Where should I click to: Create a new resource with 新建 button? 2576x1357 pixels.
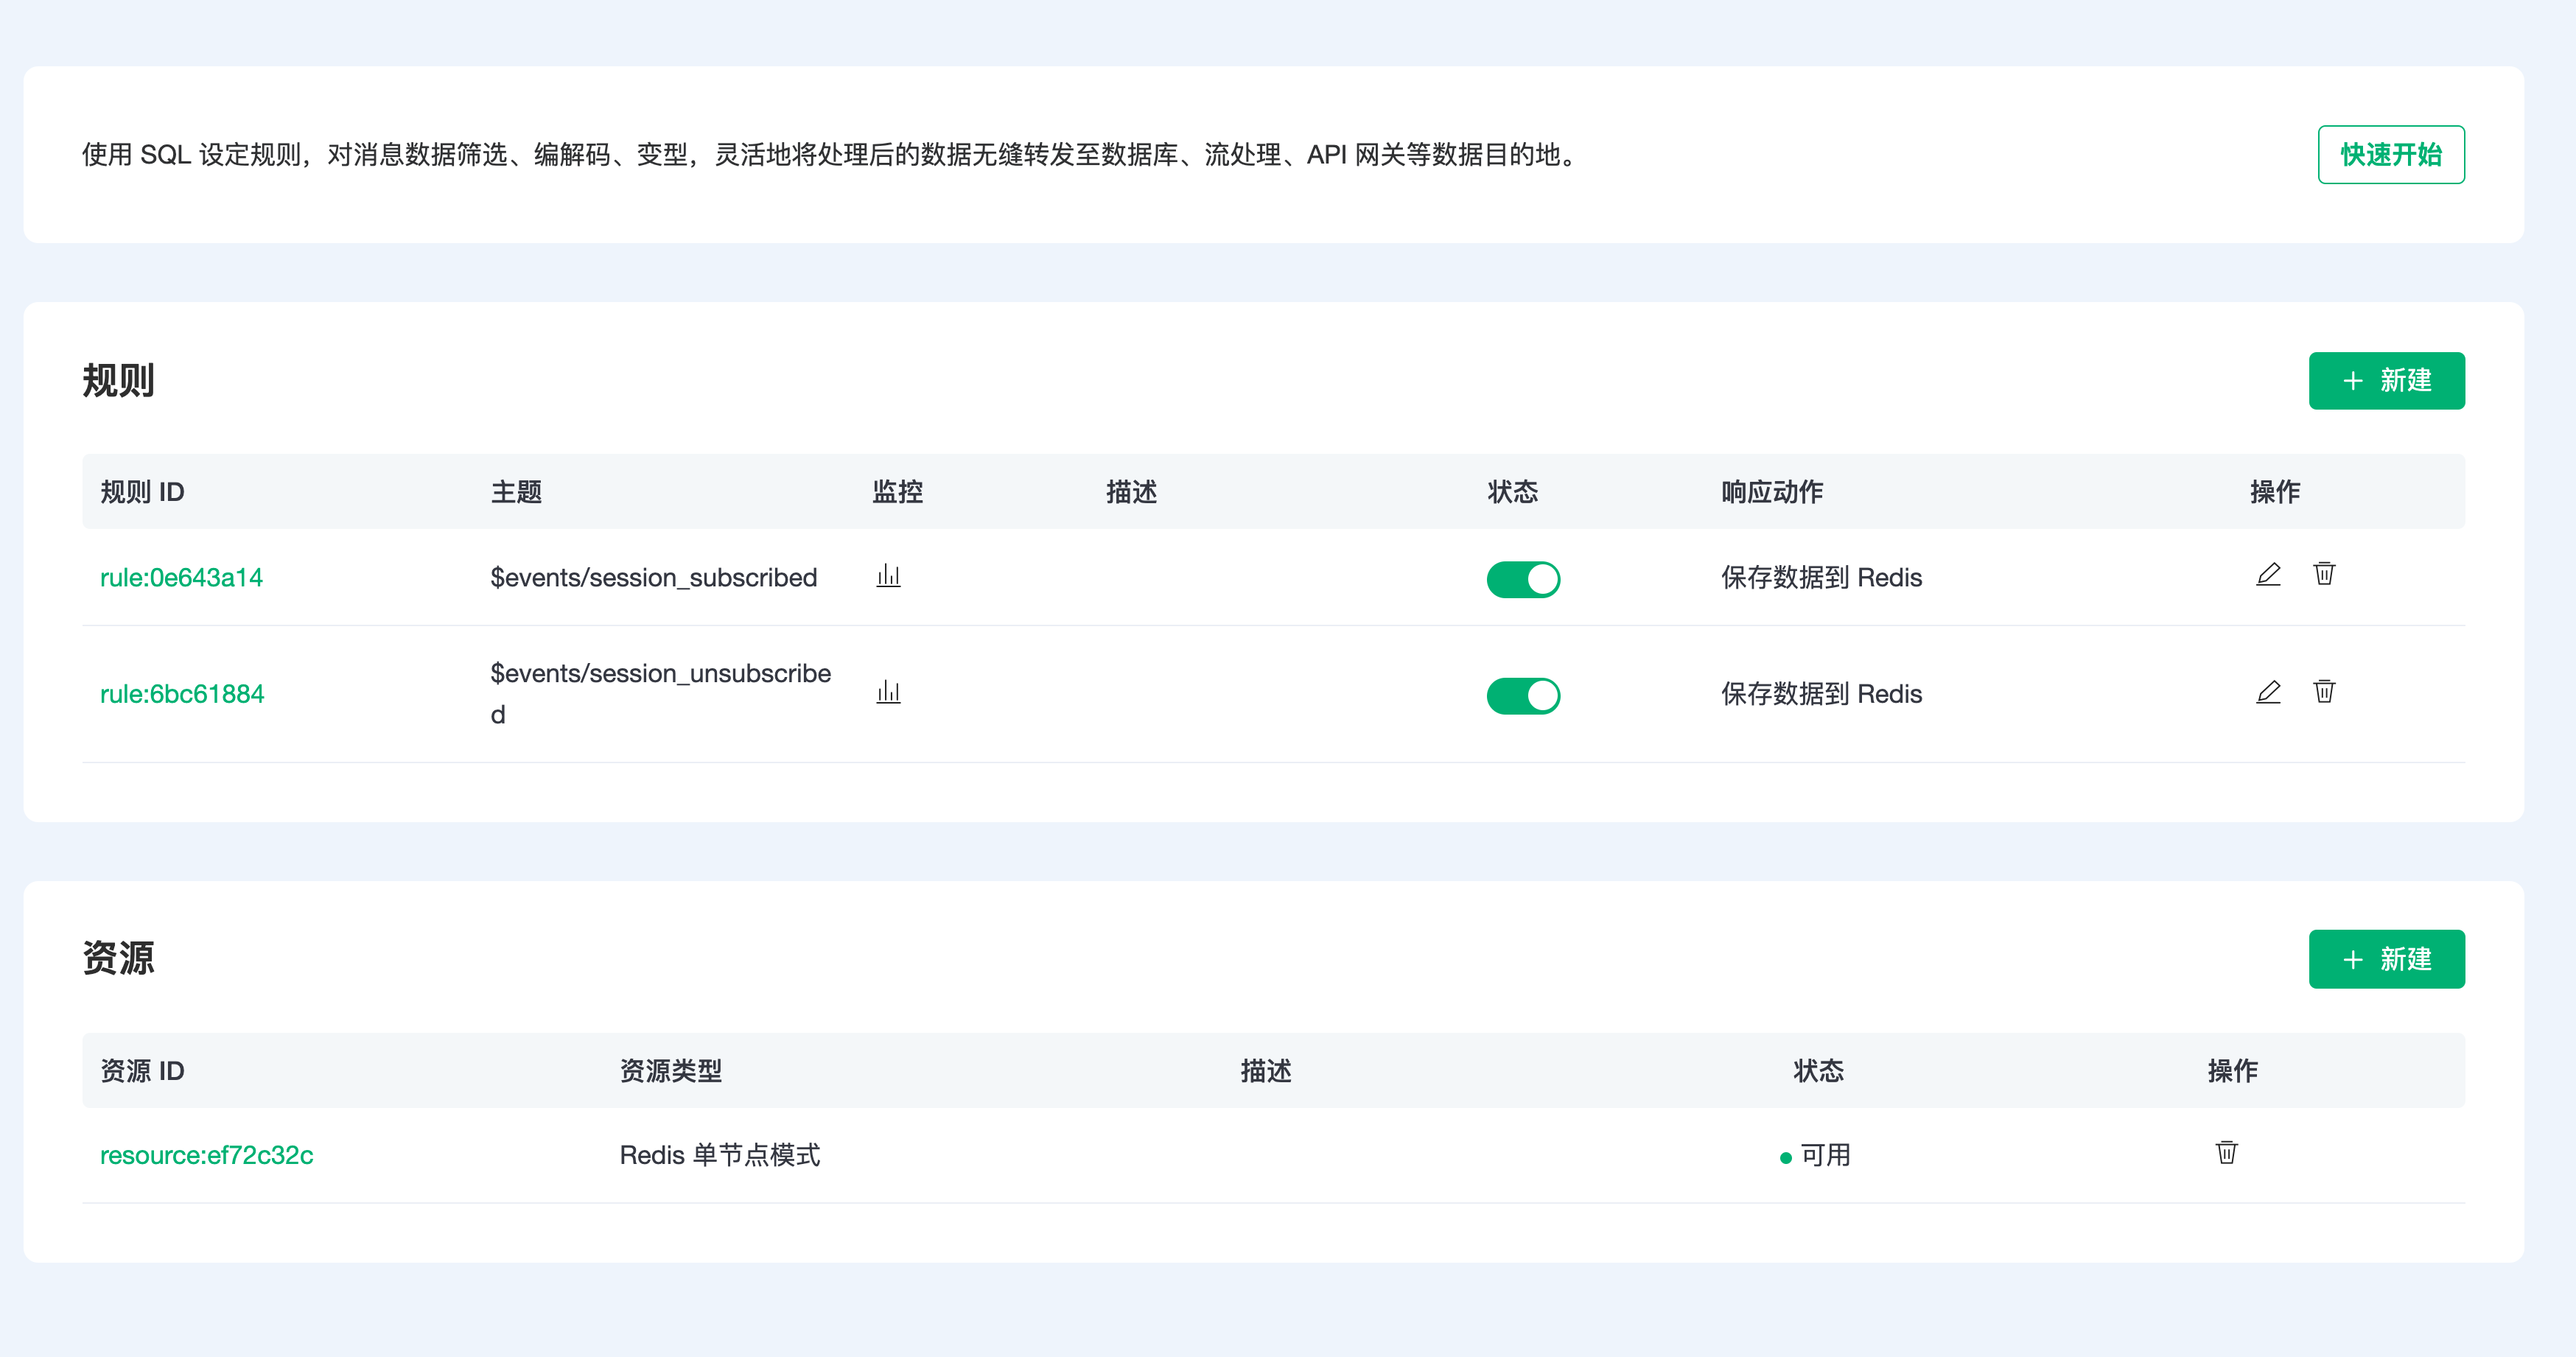pyautogui.click(x=2386, y=960)
